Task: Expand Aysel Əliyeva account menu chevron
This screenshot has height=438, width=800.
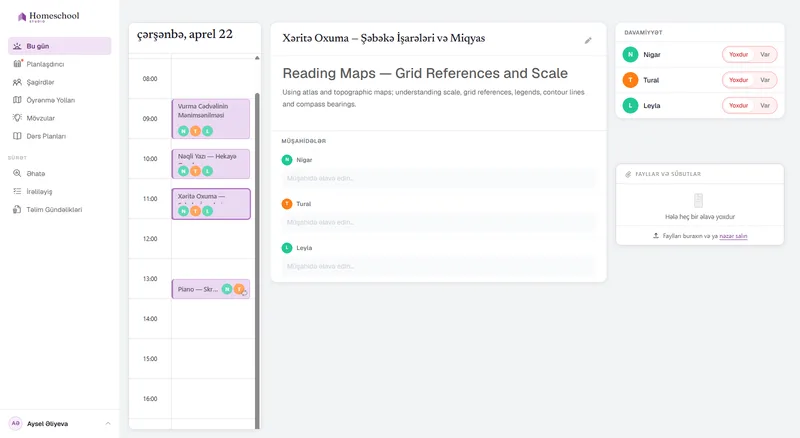Action: point(108,423)
